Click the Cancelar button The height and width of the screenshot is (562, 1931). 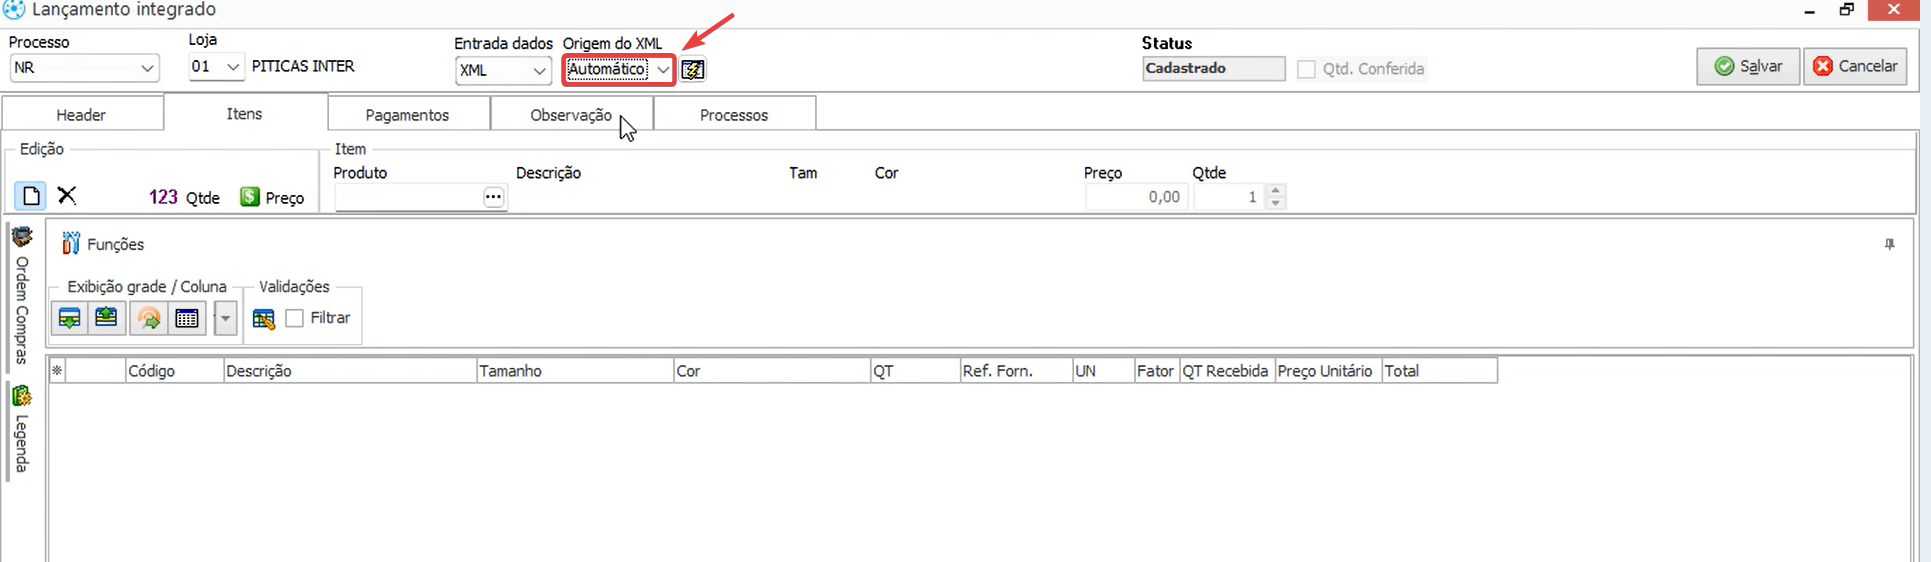(x=1855, y=66)
